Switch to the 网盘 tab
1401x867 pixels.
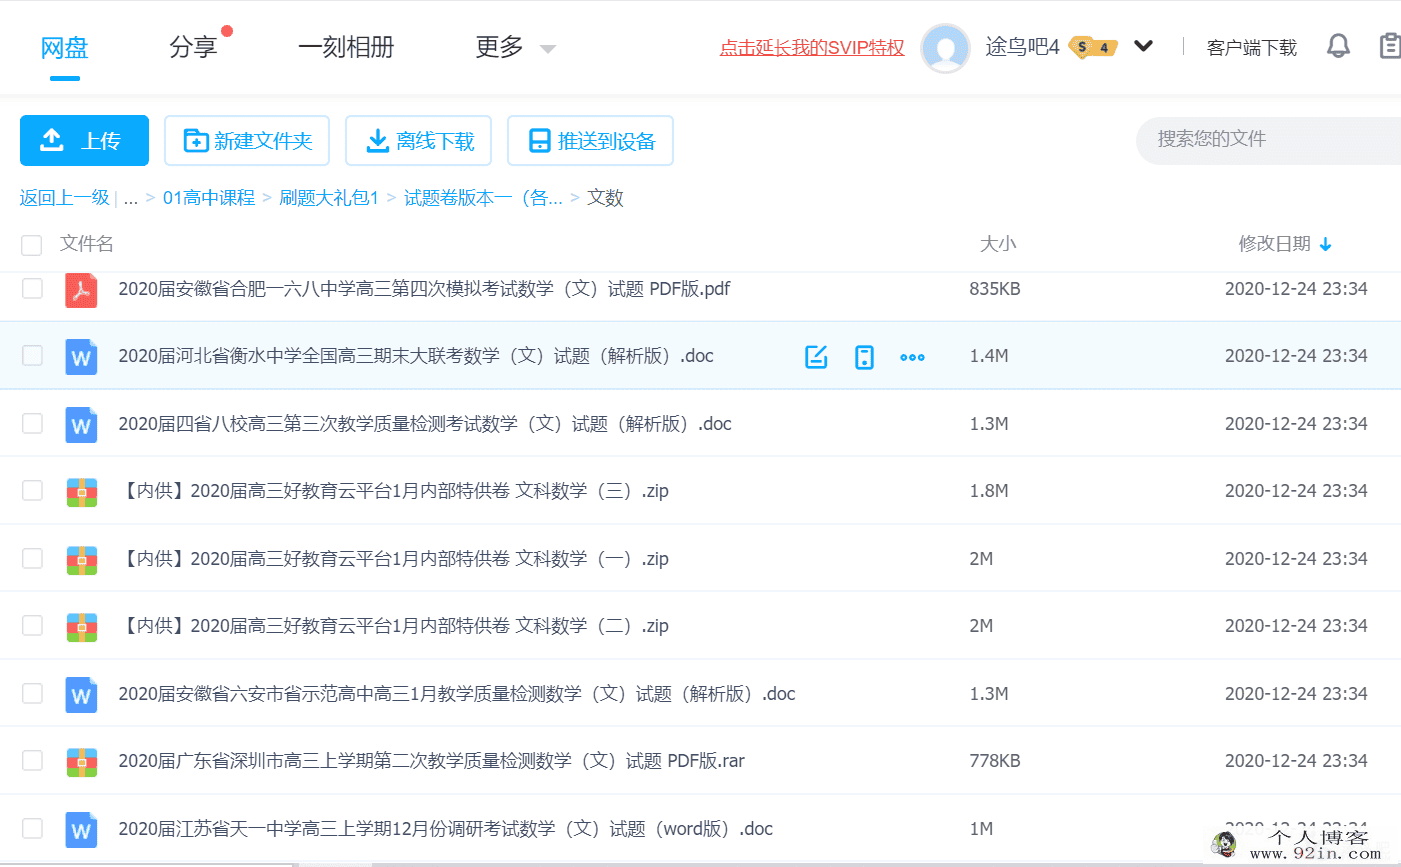64,47
